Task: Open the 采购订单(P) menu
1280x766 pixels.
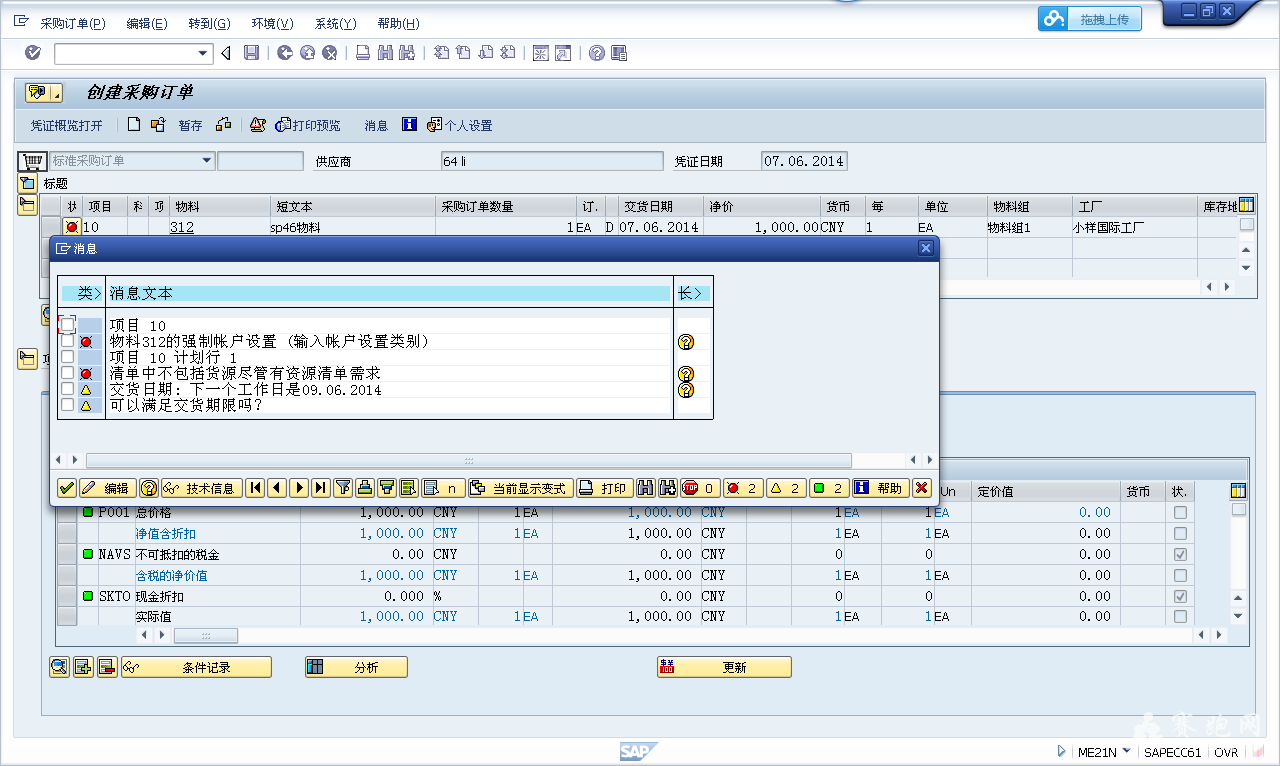Action: pyautogui.click(x=73, y=23)
